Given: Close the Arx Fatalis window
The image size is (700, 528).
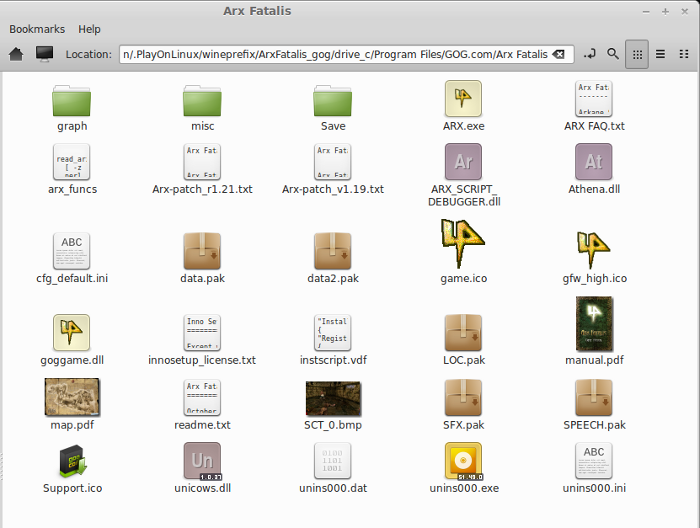Looking at the screenshot, I should (684, 12).
